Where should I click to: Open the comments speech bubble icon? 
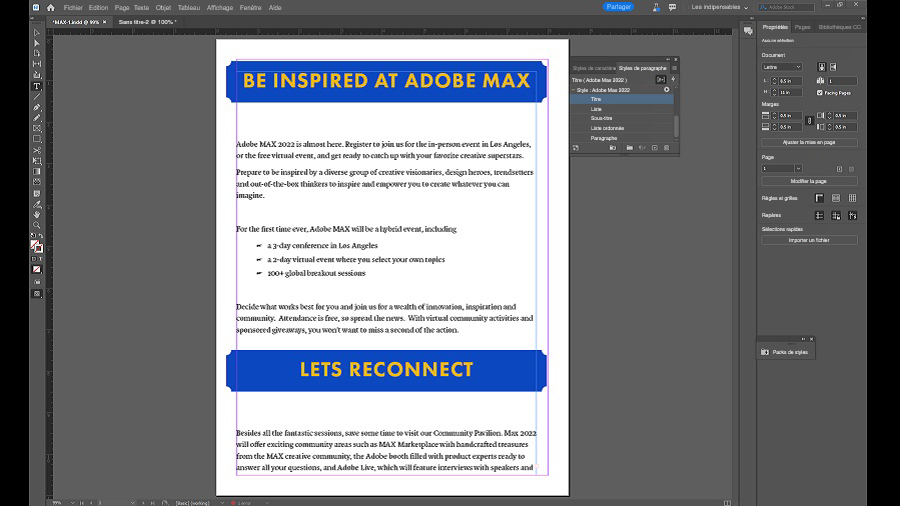click(x=672, y=7)
